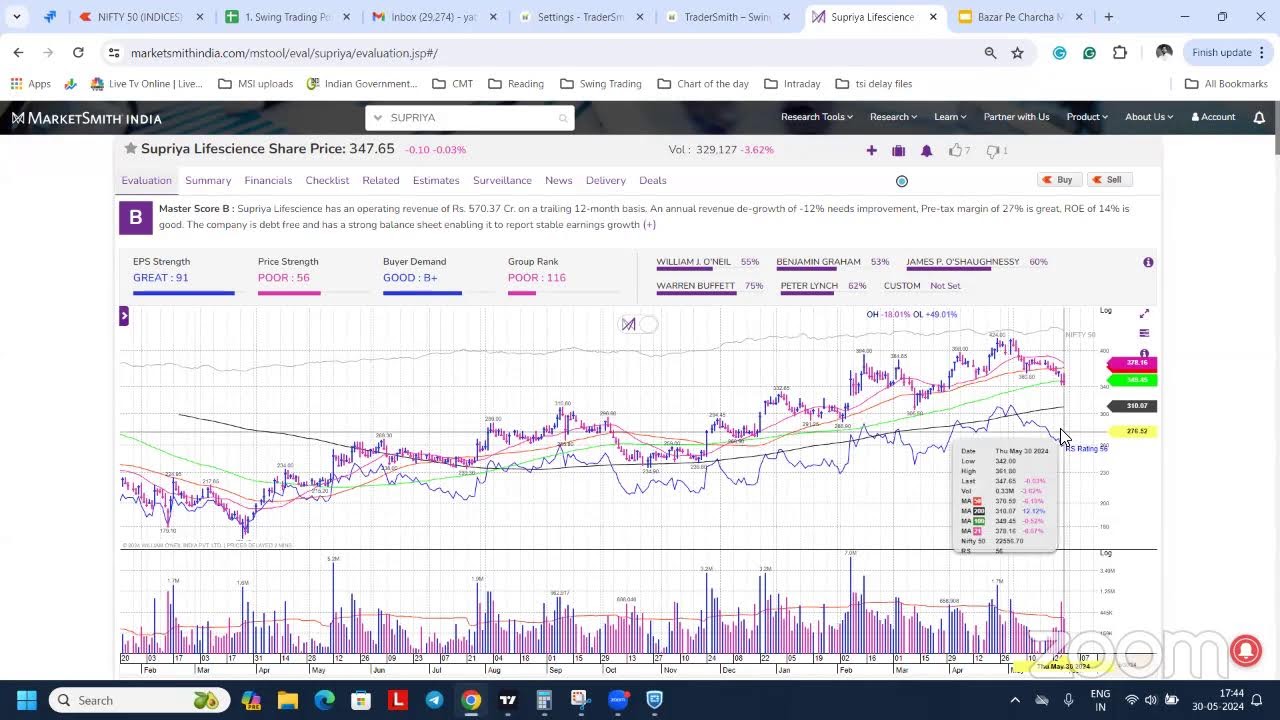This screenshot has width=1280, height=720.
Task: Expand Product menu
Action: tap(1087, 117)
